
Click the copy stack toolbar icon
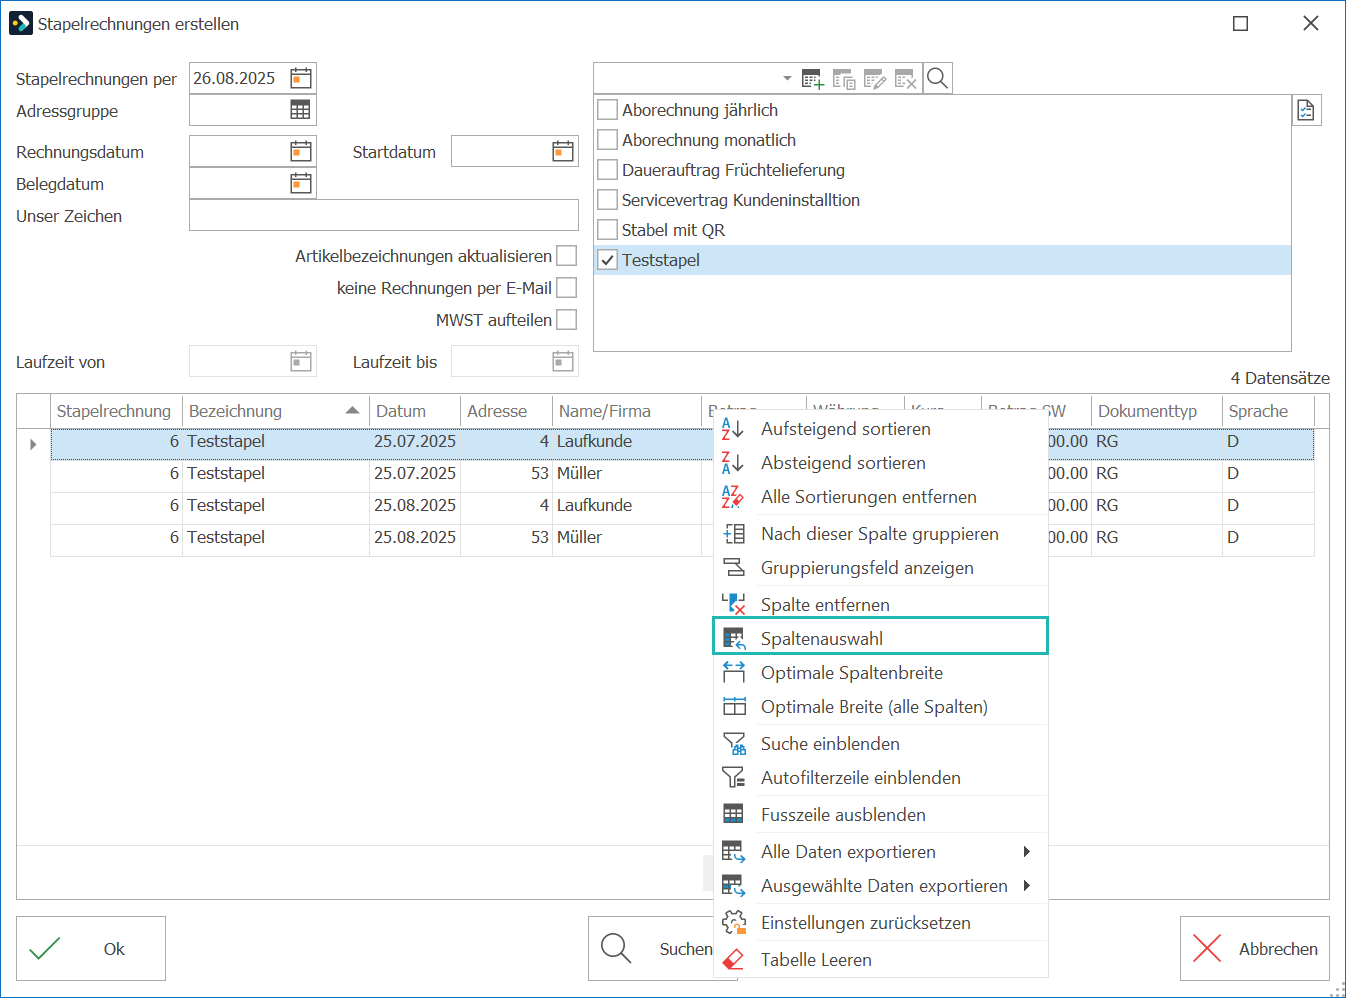point(844,79)
